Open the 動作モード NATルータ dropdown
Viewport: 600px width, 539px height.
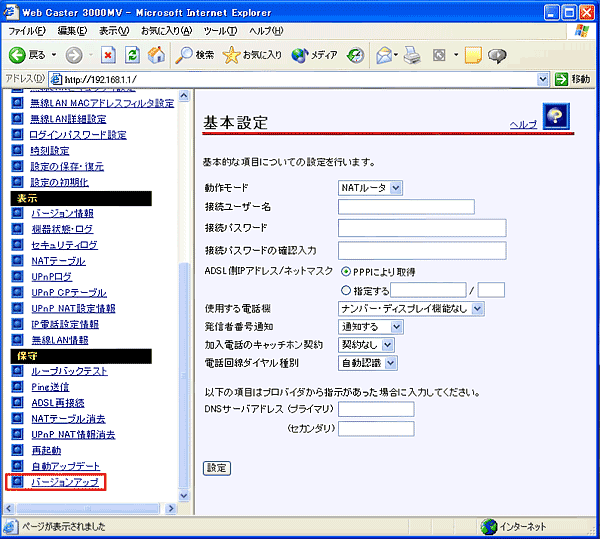tap(370, 188)
